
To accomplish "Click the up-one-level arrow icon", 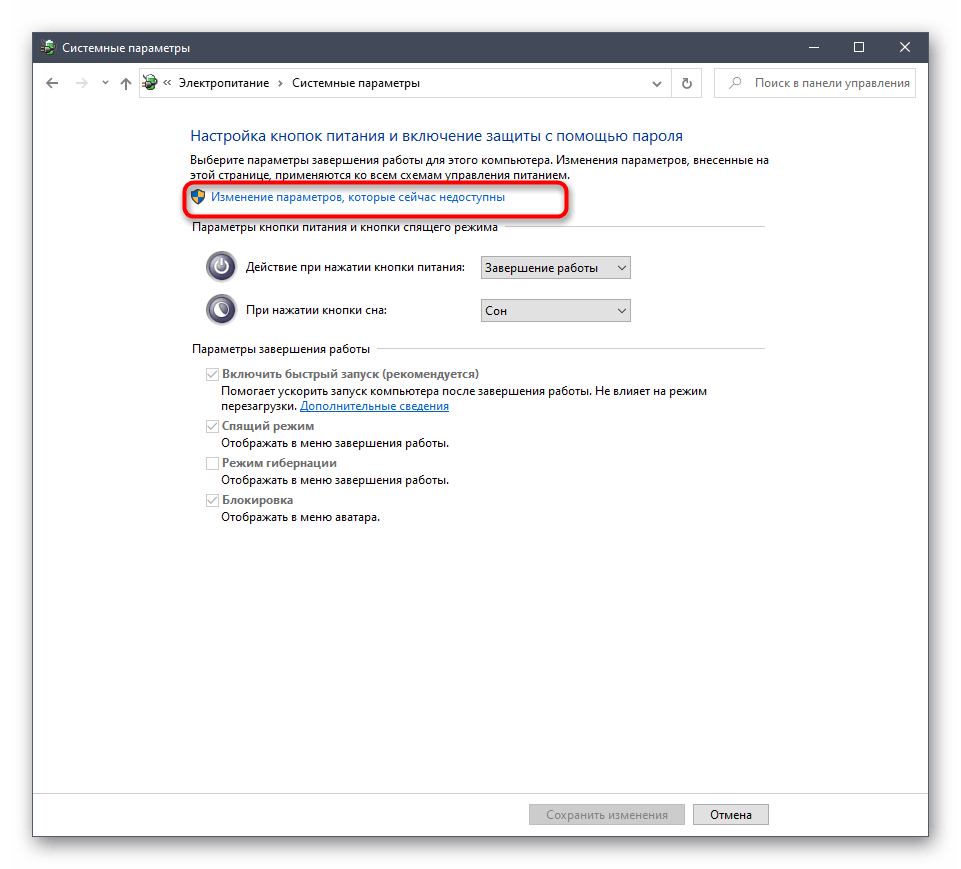I will pyautogui.click(x=125, y=84).
